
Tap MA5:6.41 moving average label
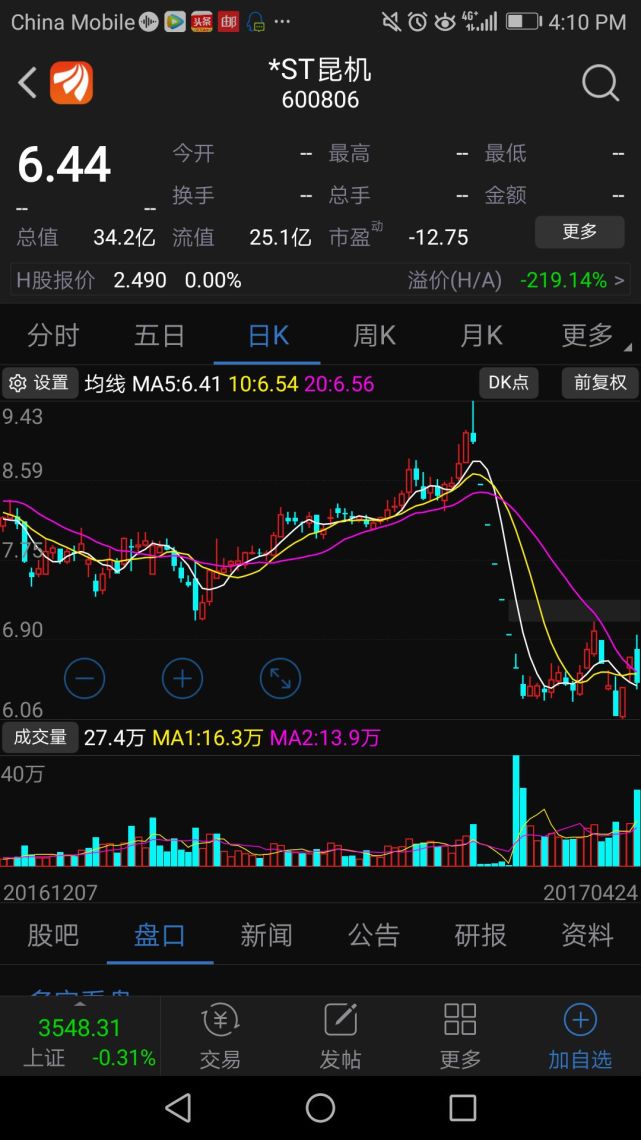pyautogui.click(x=176, y=384)
